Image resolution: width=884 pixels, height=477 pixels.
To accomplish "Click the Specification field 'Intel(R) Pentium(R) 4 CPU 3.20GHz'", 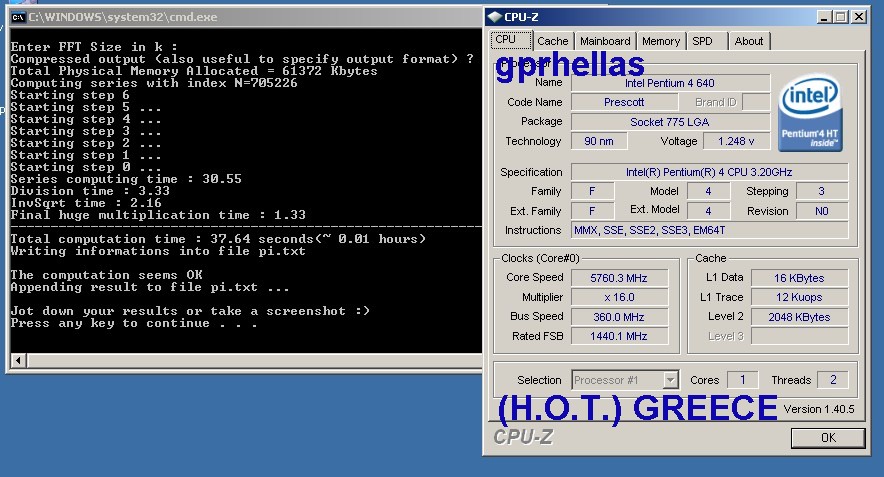I will (x=709, y=172).
